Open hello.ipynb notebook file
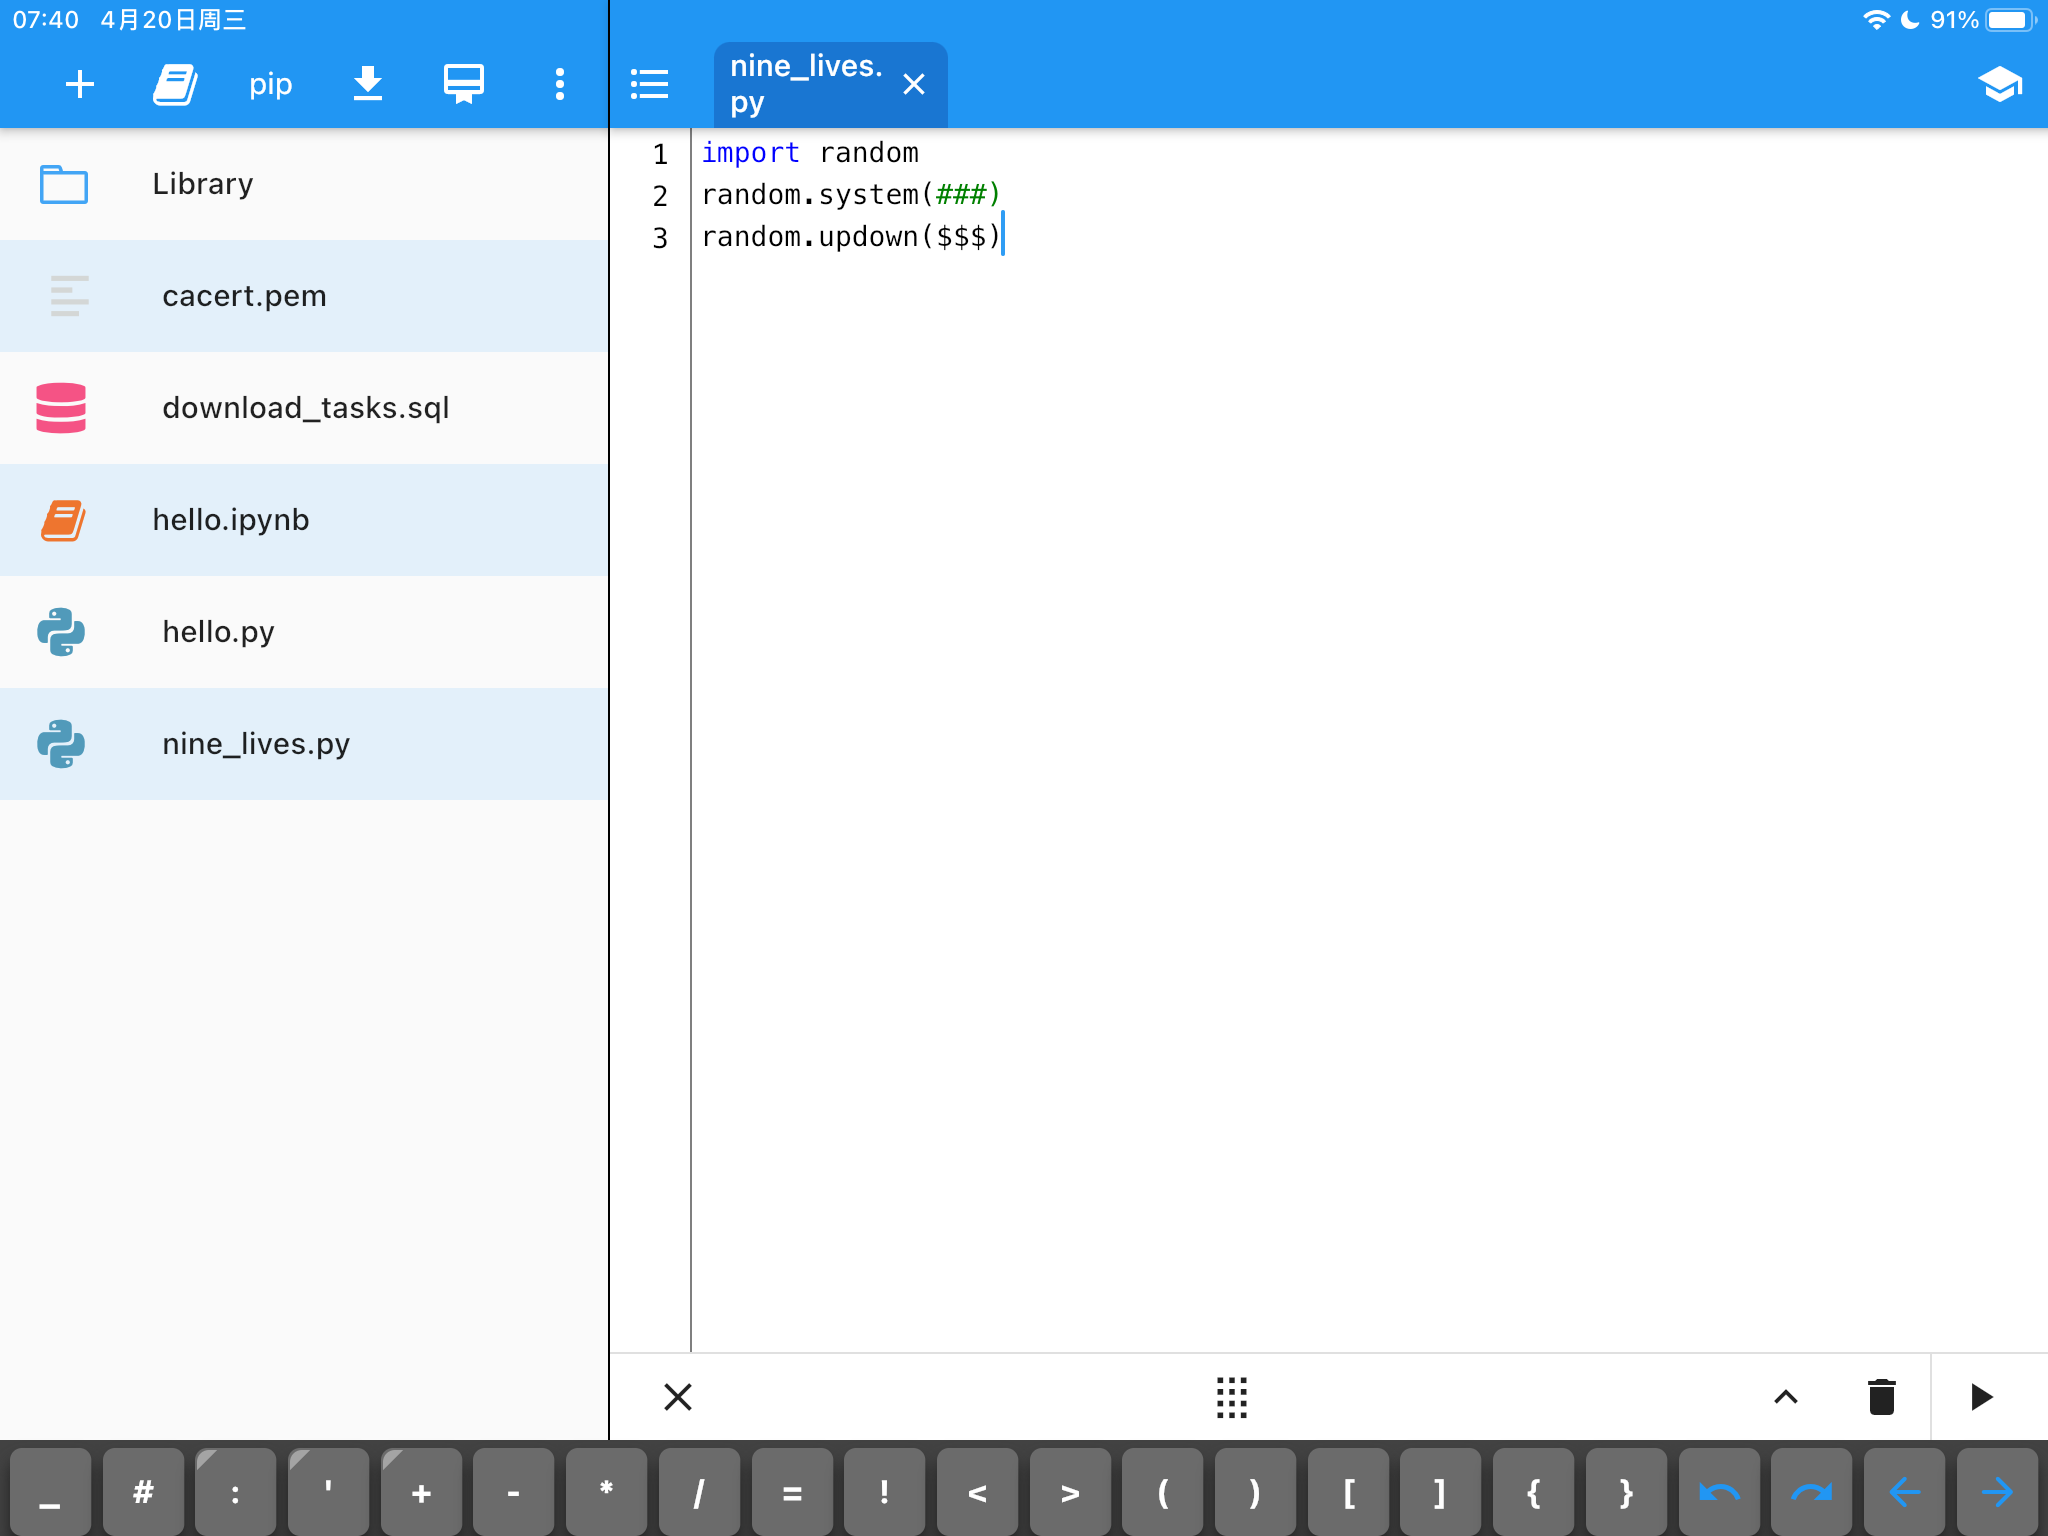This screenshot has height=1536, width=2048. (231, 520)
